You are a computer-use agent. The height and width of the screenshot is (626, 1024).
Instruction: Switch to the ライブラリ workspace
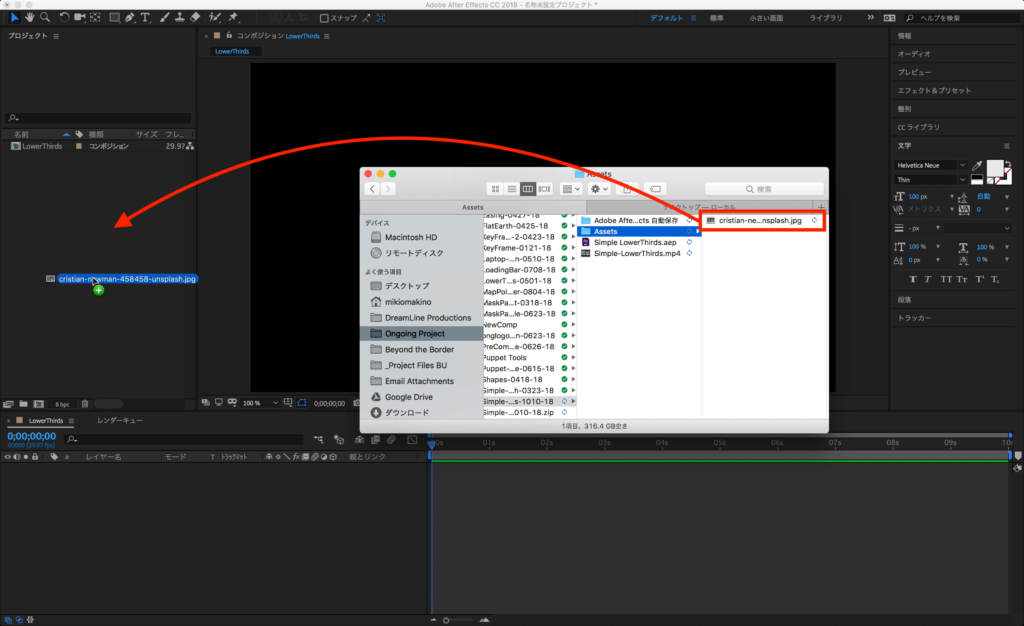[x=826, y=18]
